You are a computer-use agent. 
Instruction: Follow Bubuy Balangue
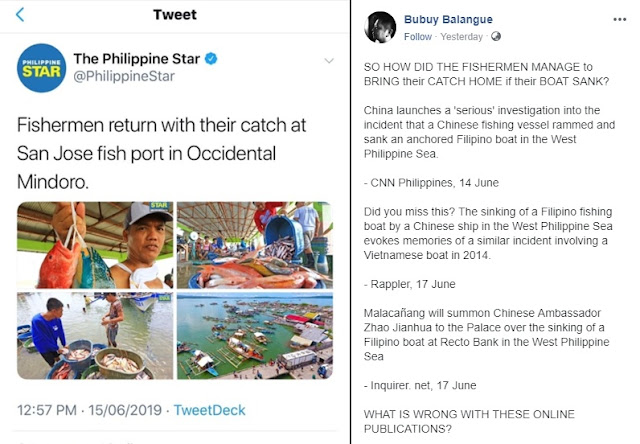coord(417,37)
